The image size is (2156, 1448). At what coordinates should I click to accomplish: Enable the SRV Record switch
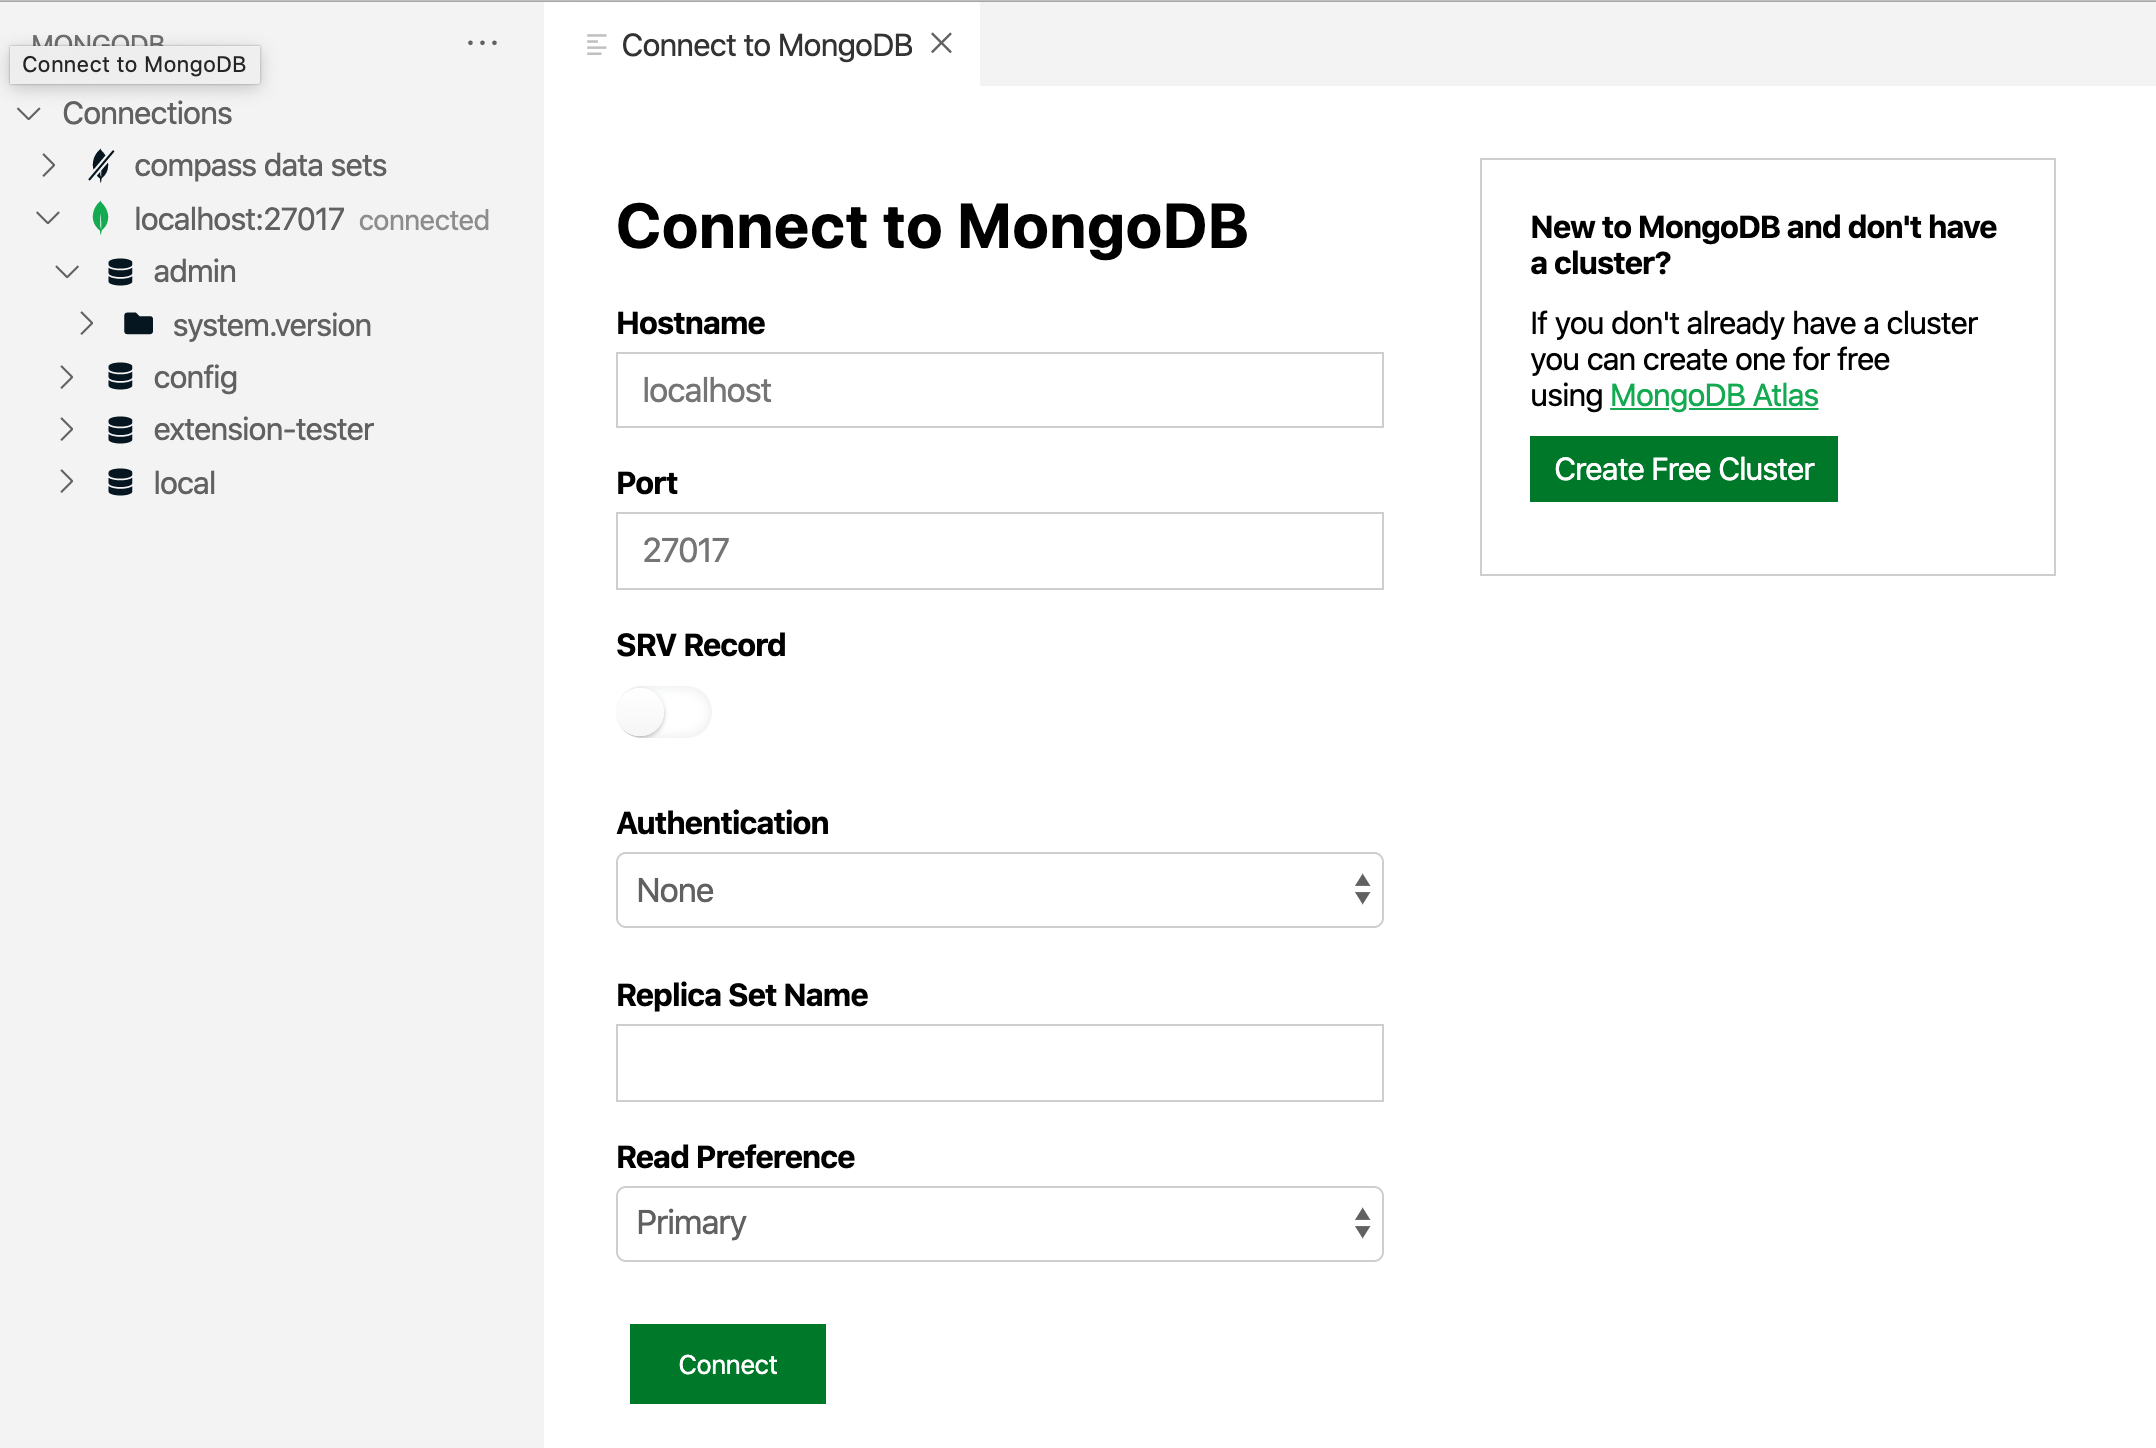(x=663, y=712)
